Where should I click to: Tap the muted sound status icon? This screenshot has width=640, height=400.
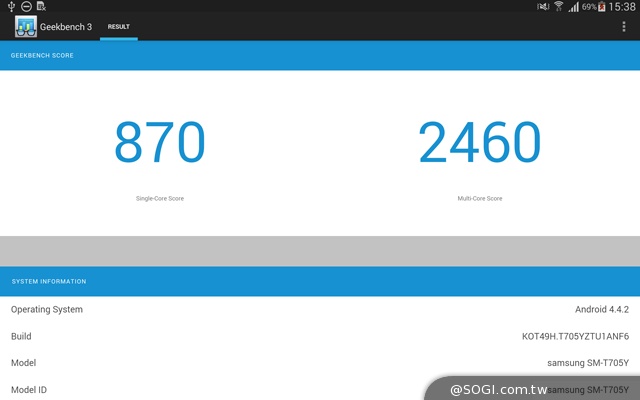(541, 7)
